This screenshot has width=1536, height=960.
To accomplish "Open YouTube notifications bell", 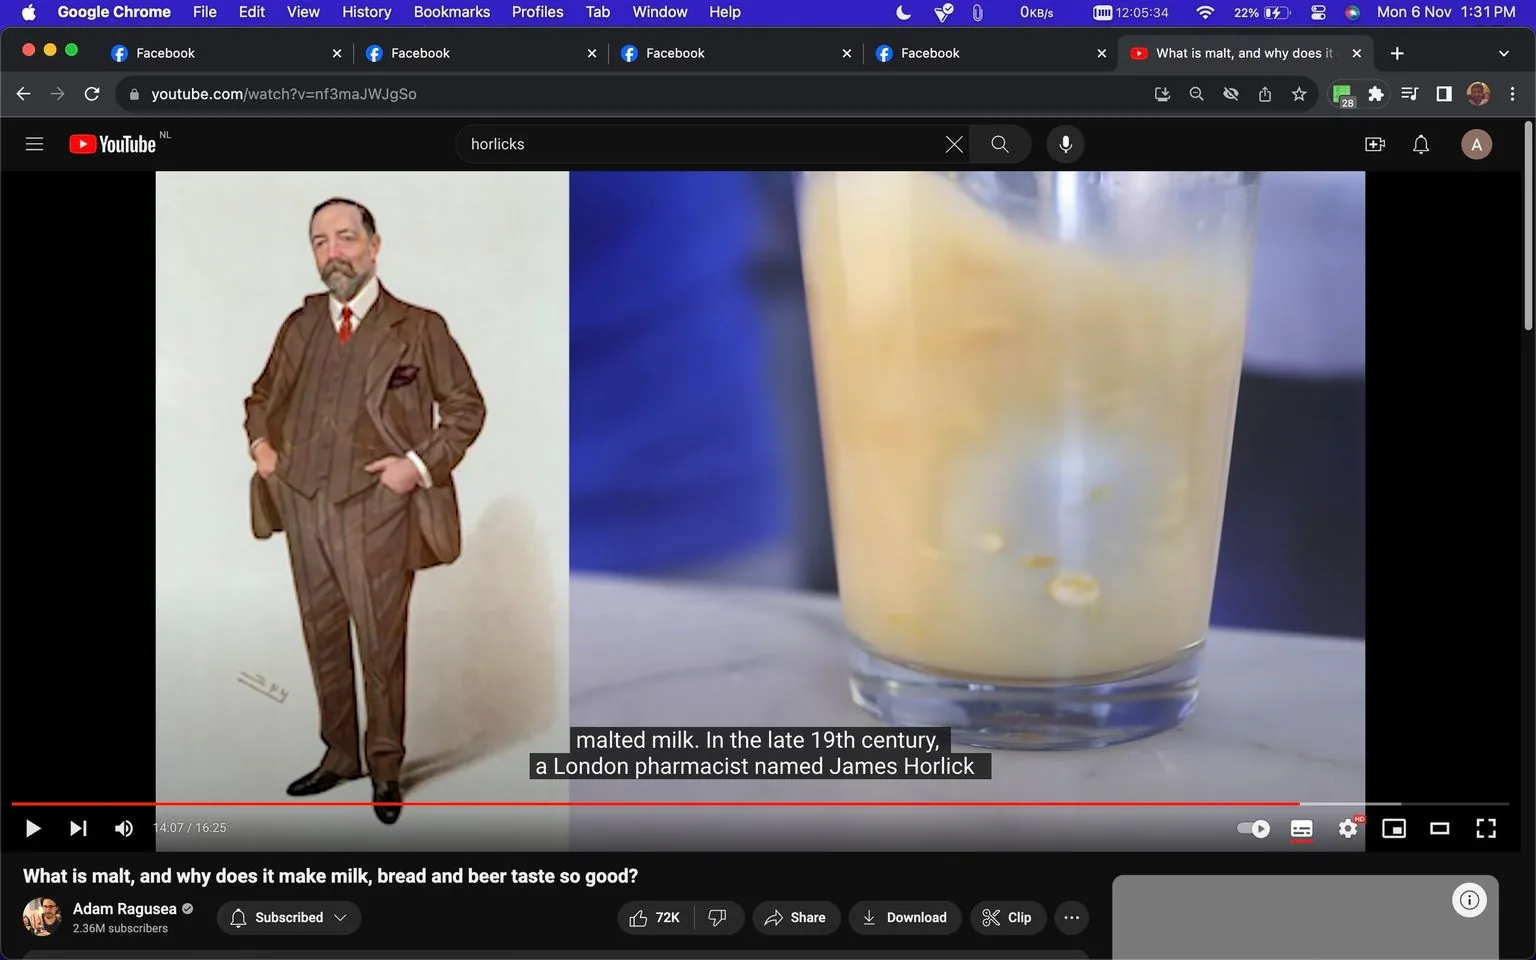I will point(1420,144).
